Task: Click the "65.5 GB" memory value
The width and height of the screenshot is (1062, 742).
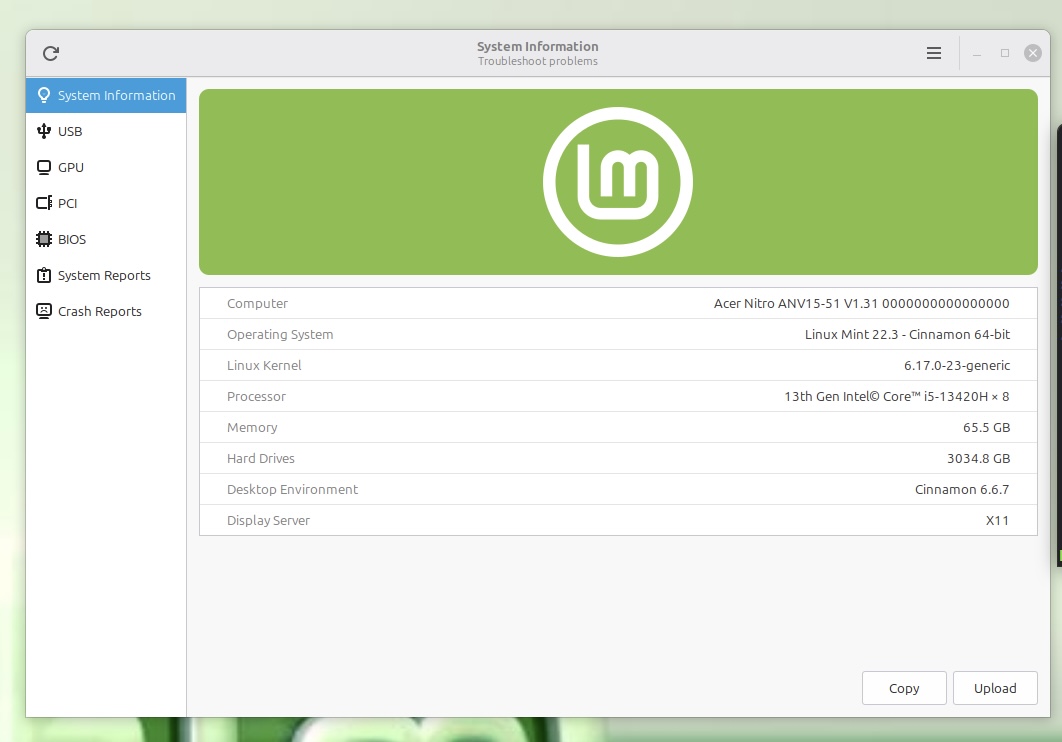Action: click(986, 428)
